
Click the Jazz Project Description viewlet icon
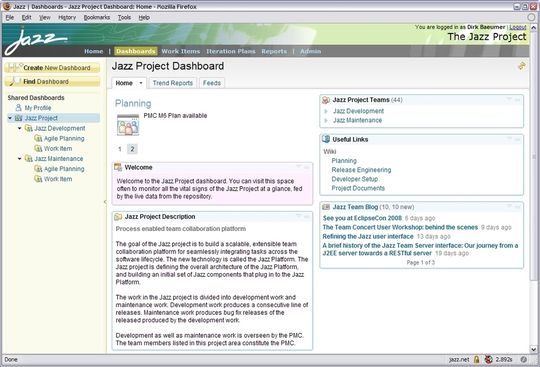pos(118,217)
